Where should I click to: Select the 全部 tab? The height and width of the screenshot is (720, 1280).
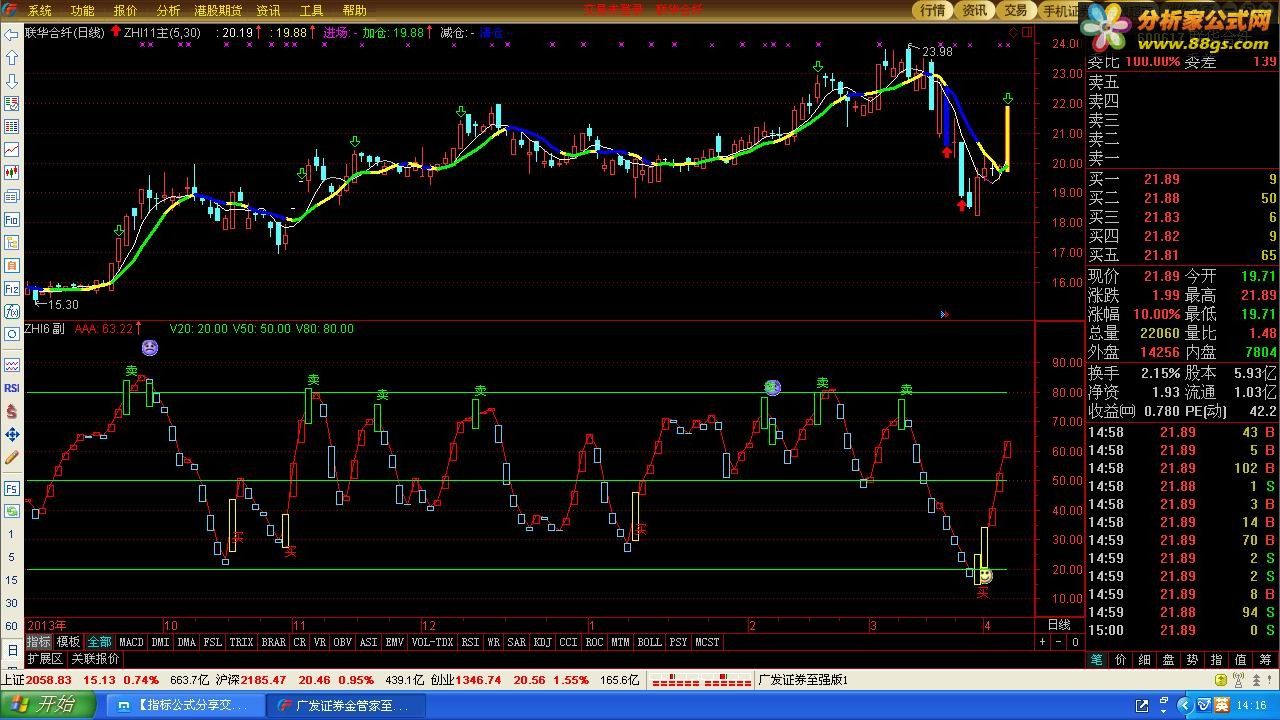pos(99,642)
